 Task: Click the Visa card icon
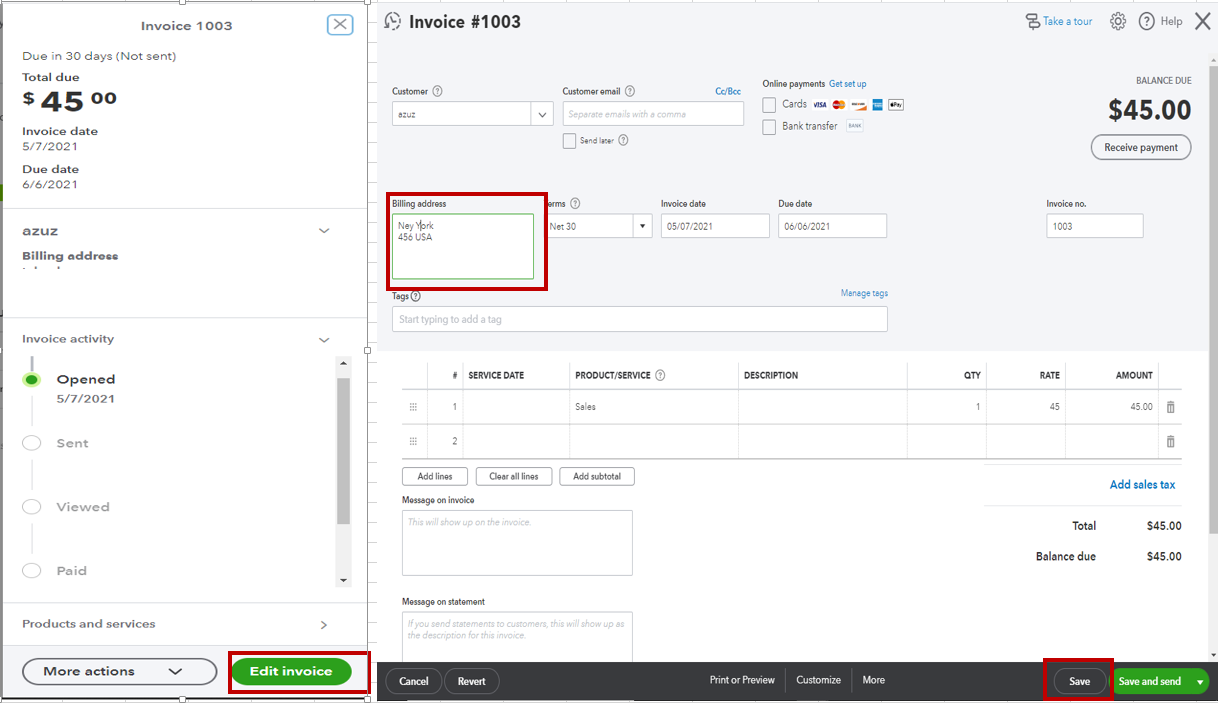pyautogui.click(x=818, y=104)
